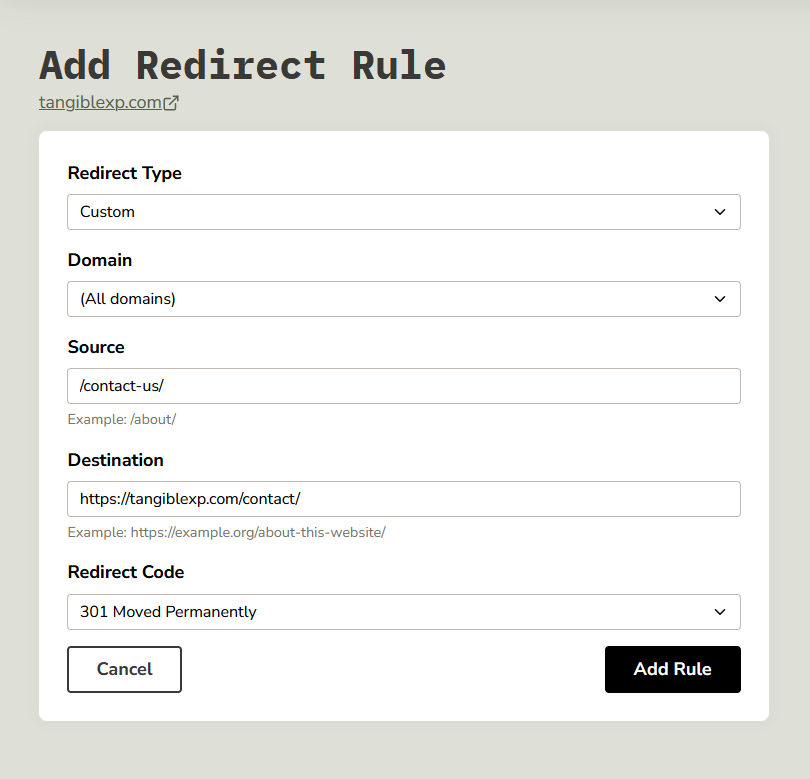Click the chevron arrow in Redirect Code field
The image size is (810, 779).
click(x=720, y=612)
